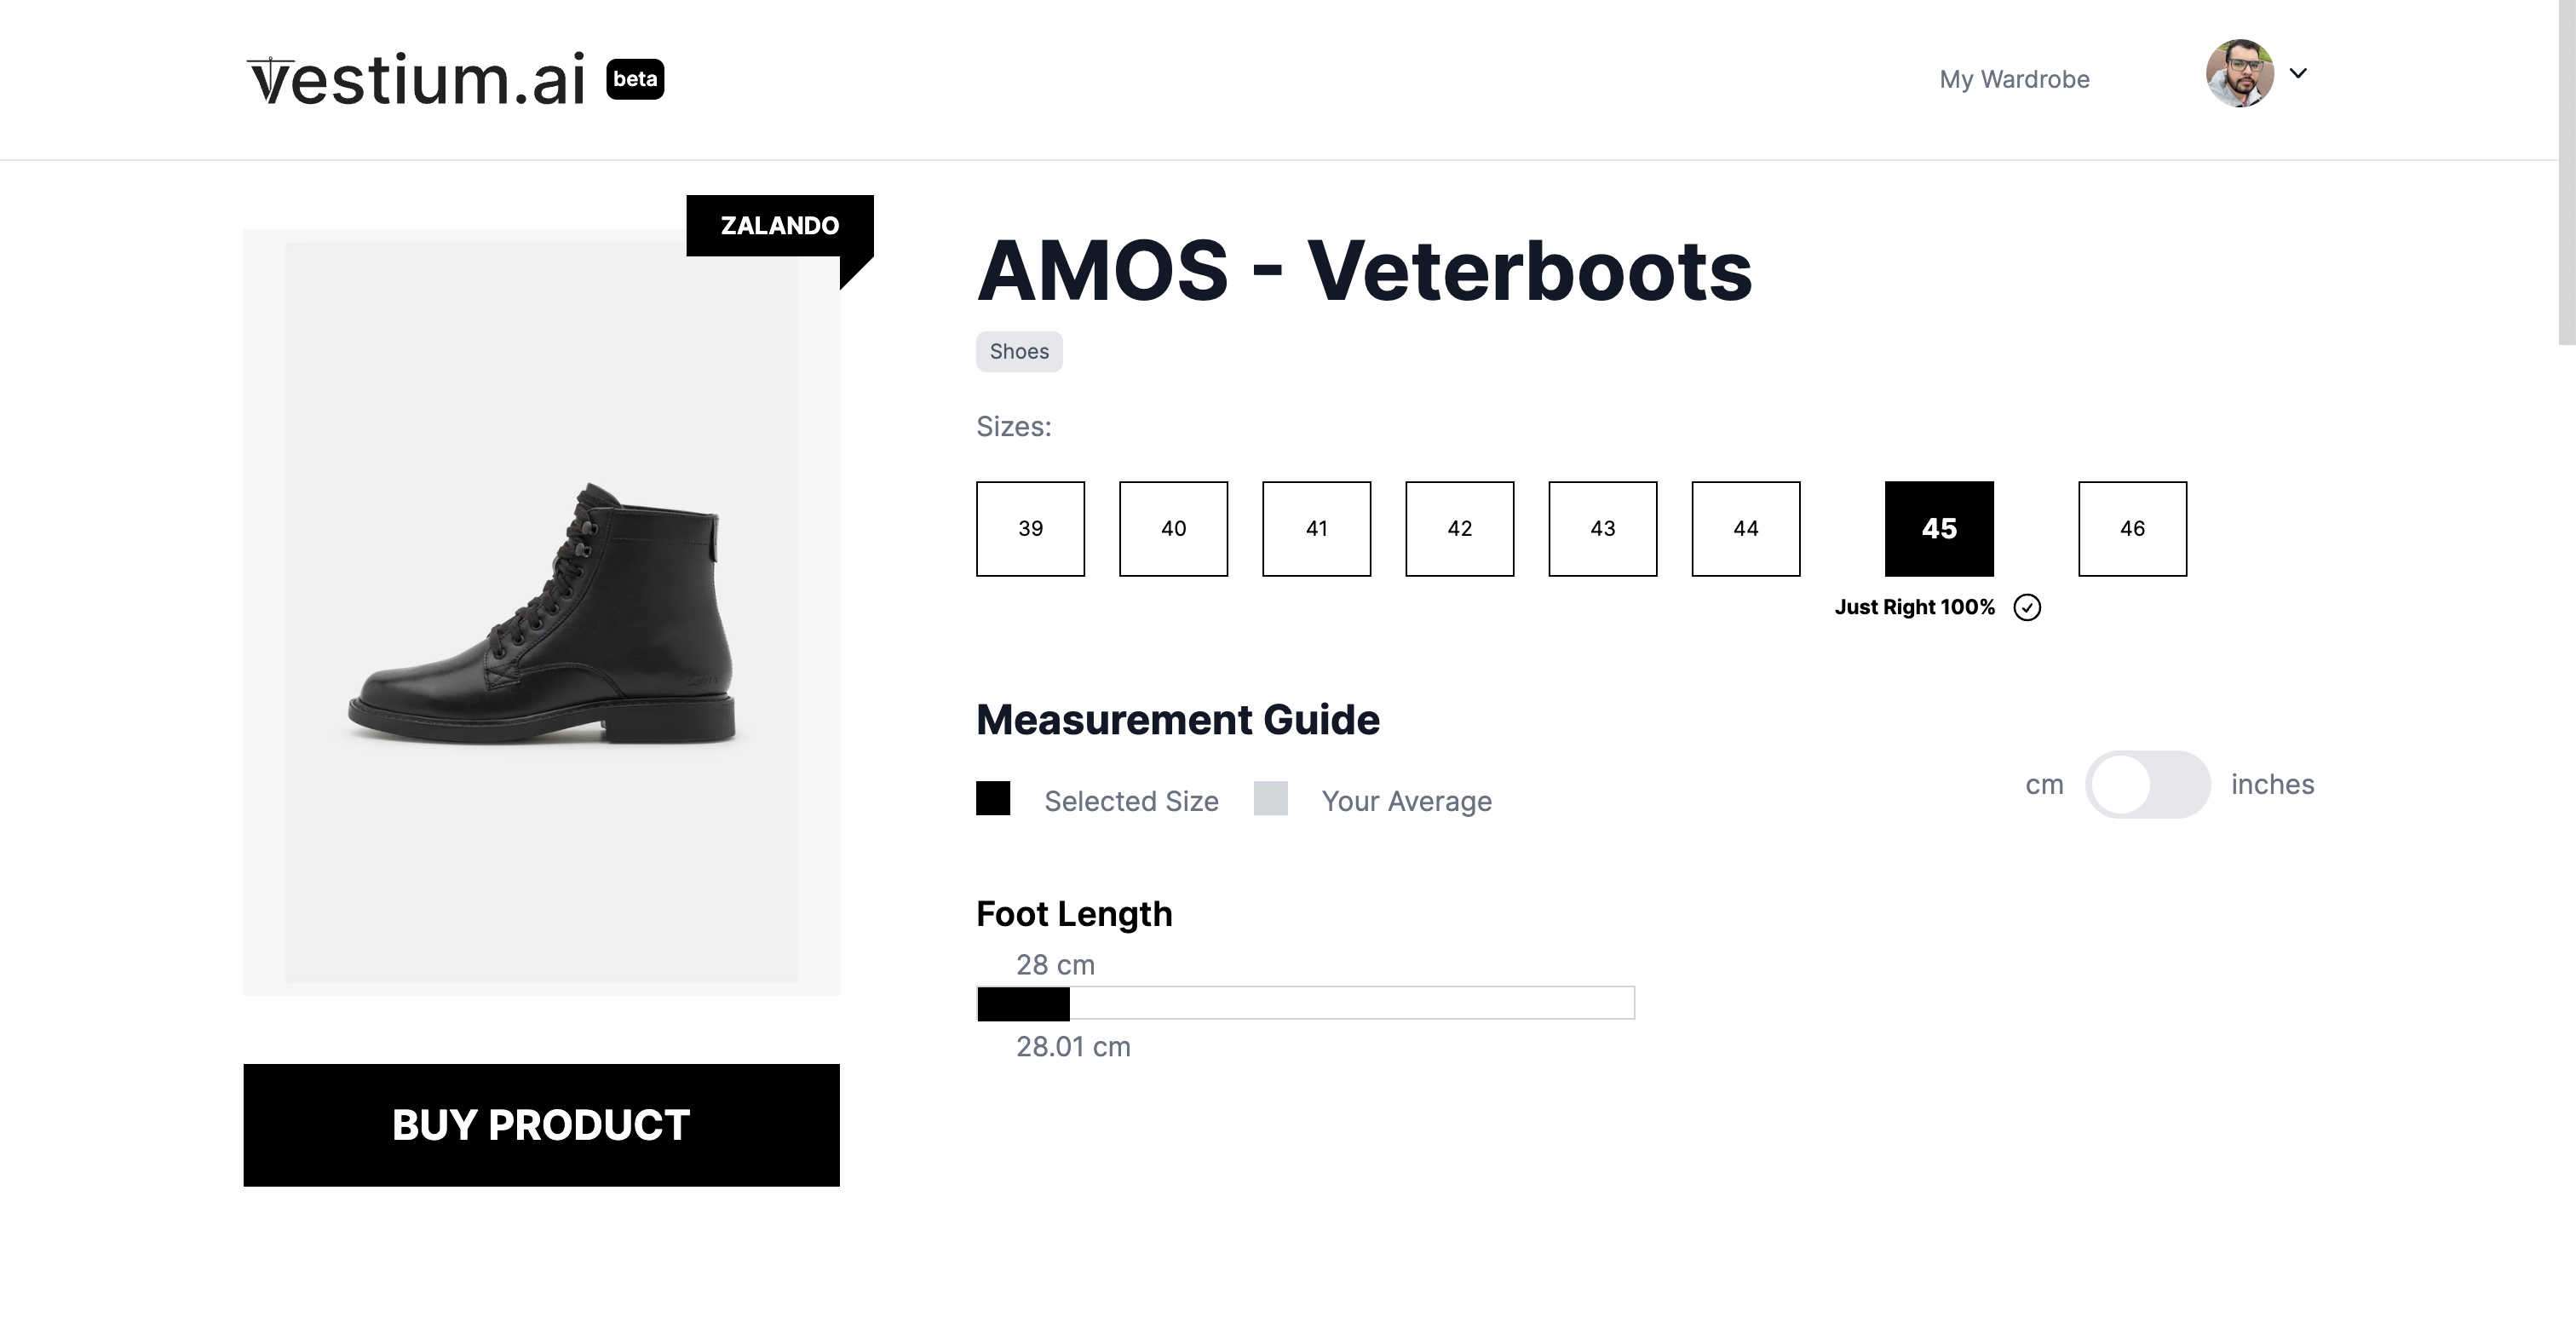
Task: Select shoe size 39
Action: click(x=1030, y=528)
